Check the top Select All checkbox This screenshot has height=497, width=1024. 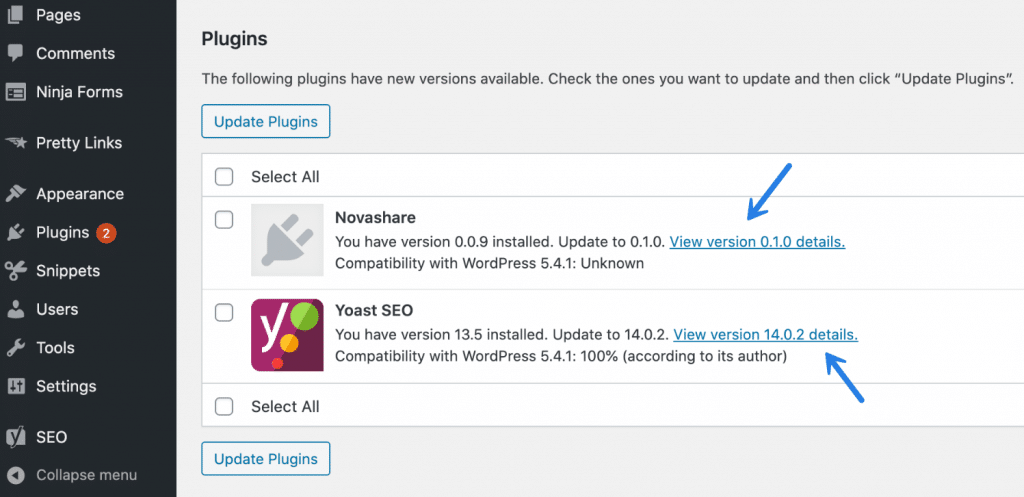(225, 177)
